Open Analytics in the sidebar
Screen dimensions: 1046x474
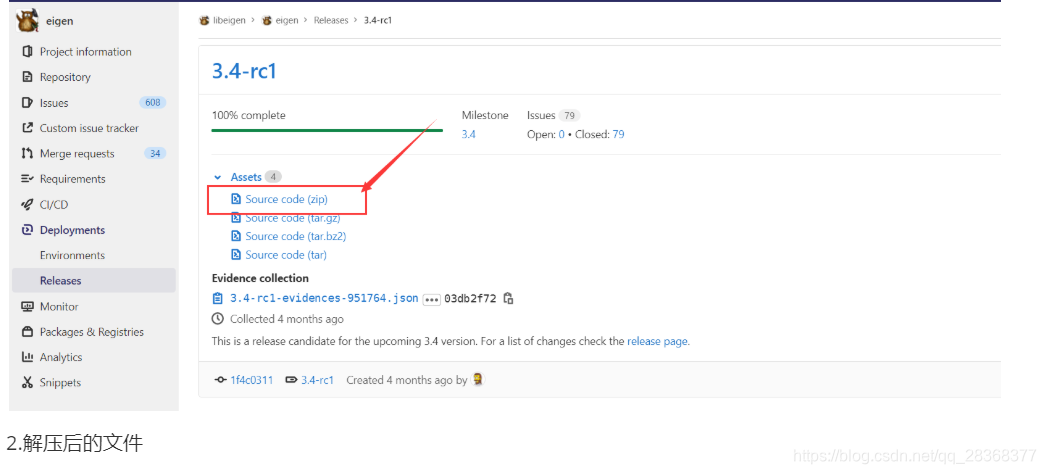[x=61, y=357]
